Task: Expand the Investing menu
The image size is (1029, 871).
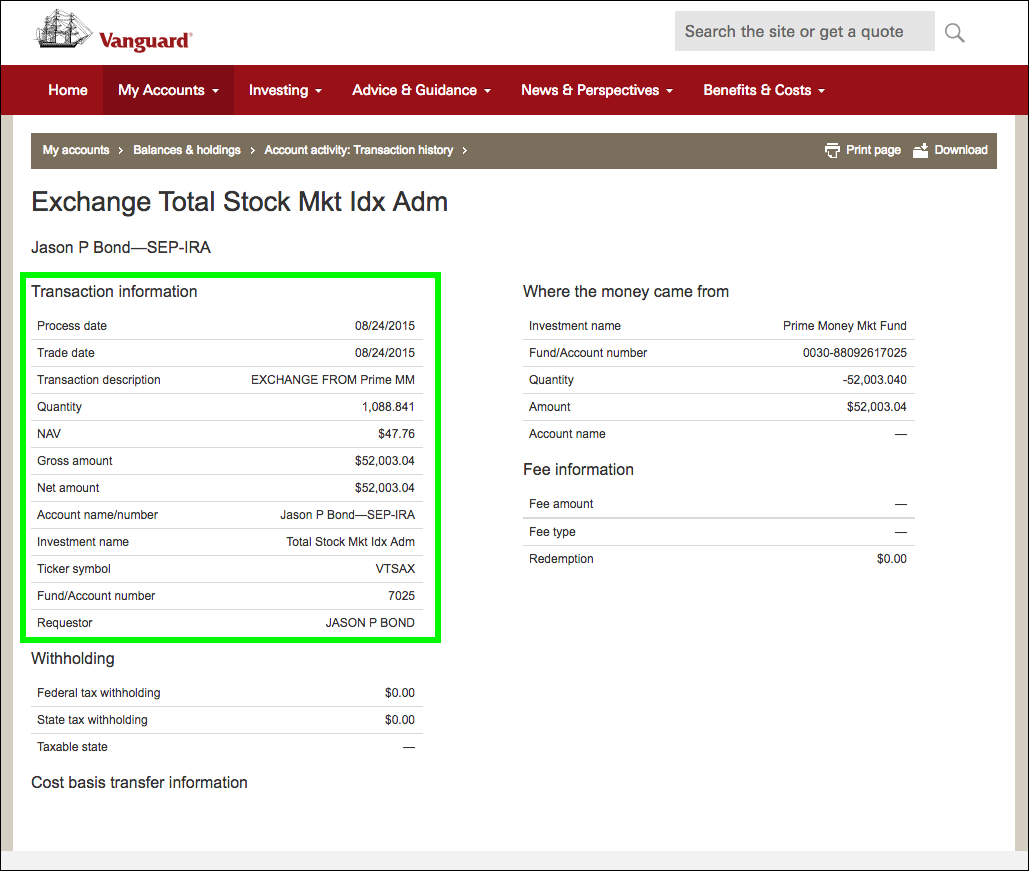Action: (x=285, y=90)
